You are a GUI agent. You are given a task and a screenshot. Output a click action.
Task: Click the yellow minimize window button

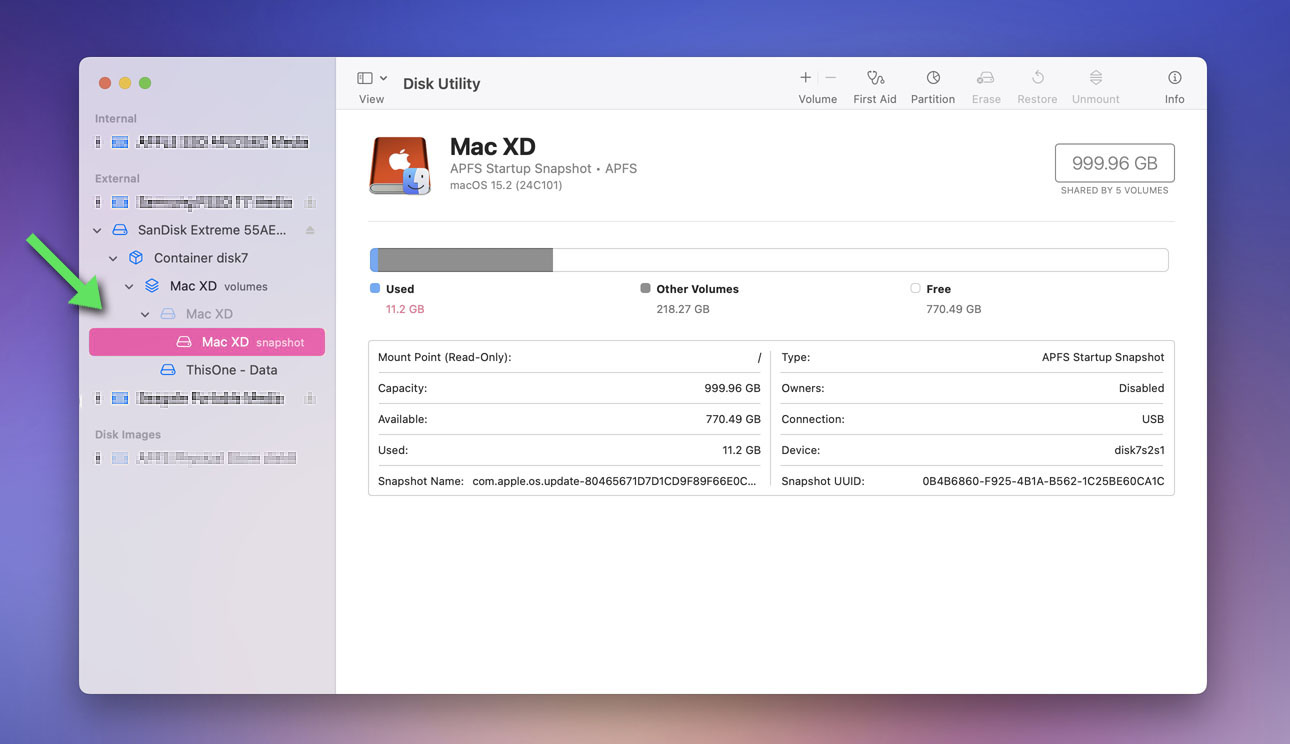[x=125, y=83]
